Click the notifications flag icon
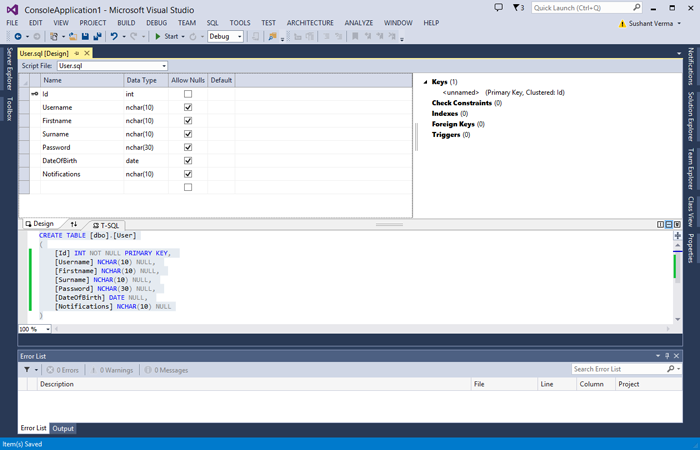The width and height of the screenshot is (700, 450). pyautogui.click(x=517, y=7)
